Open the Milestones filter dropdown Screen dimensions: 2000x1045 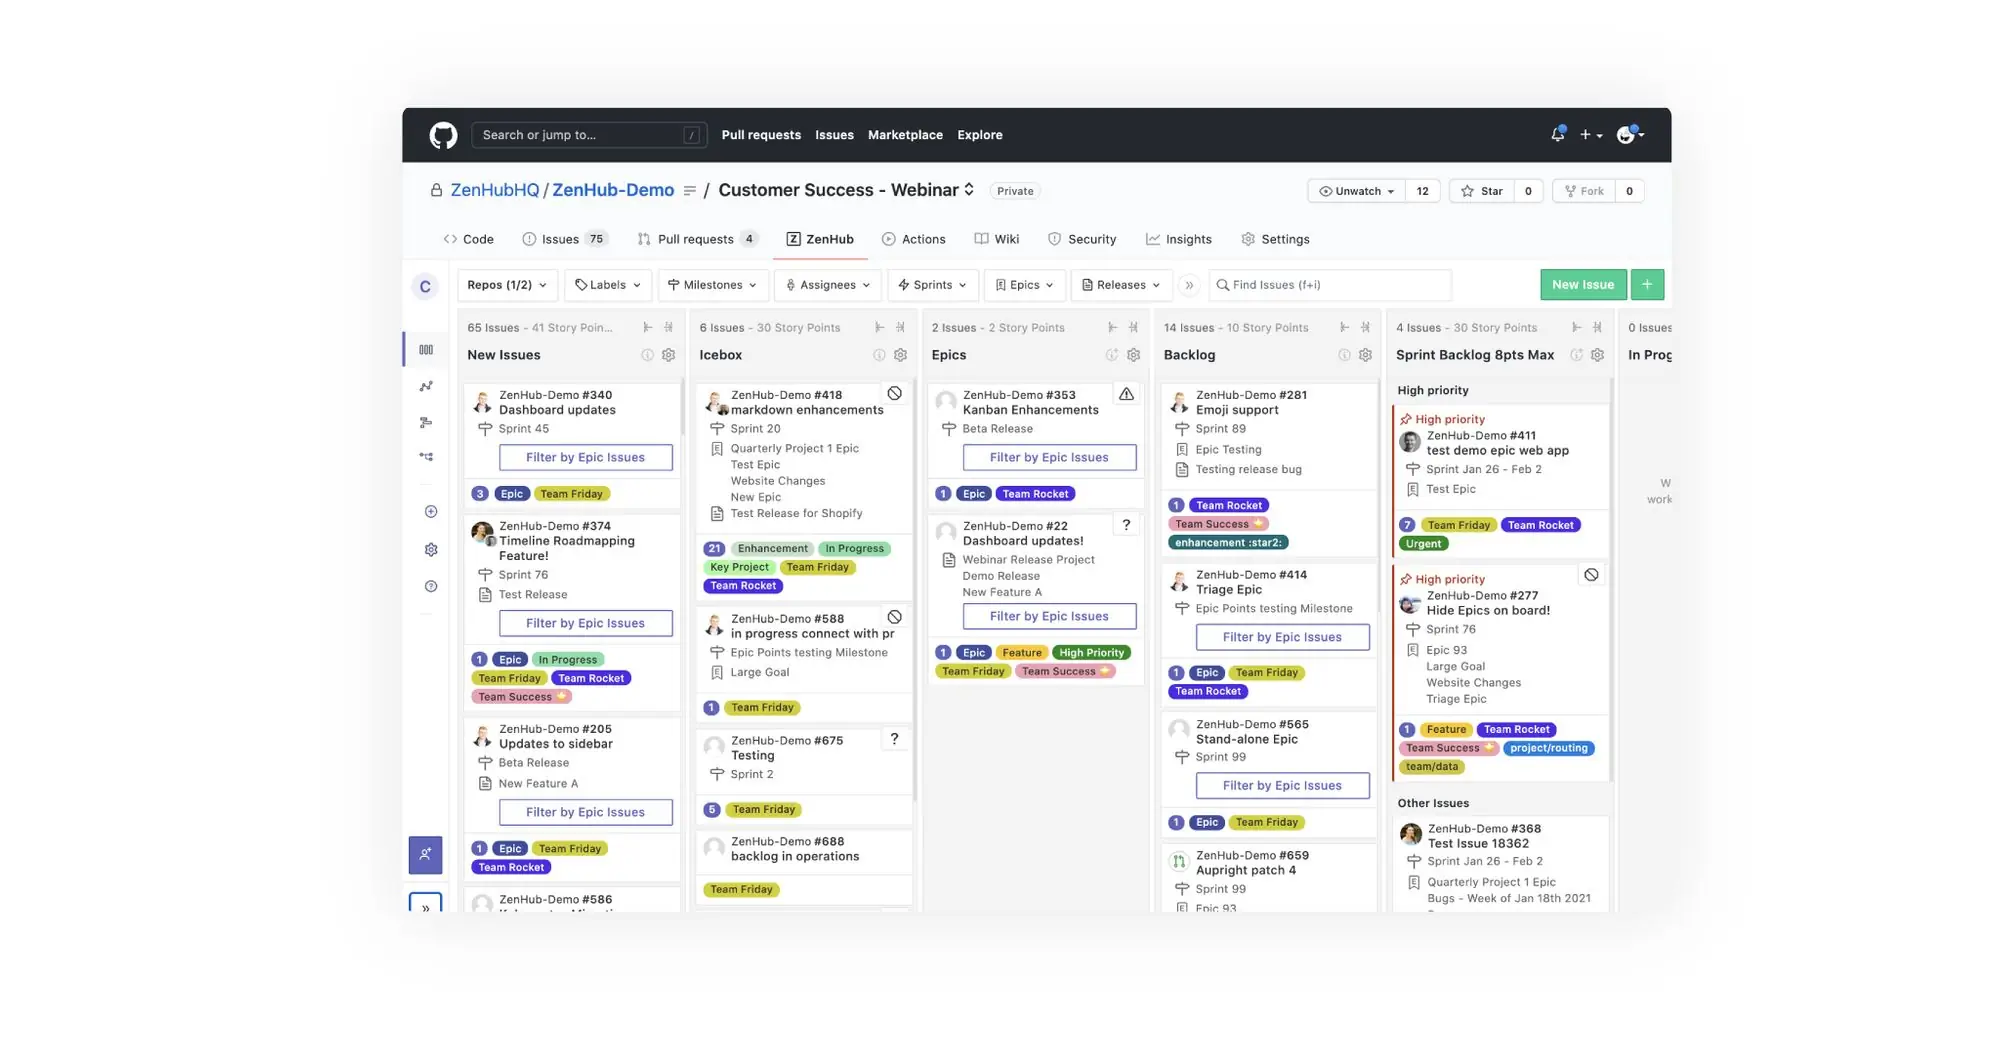click(x=713, y=285)
